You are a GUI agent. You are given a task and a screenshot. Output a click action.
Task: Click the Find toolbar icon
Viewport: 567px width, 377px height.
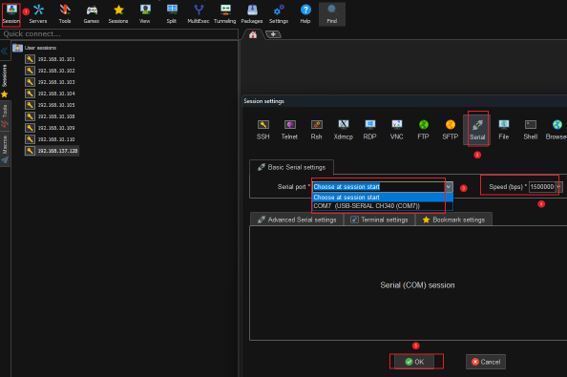pos(332,14)
